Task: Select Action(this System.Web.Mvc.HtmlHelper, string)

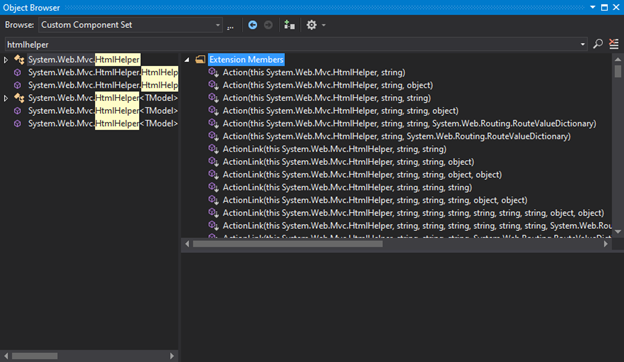Action: [314, 72]
